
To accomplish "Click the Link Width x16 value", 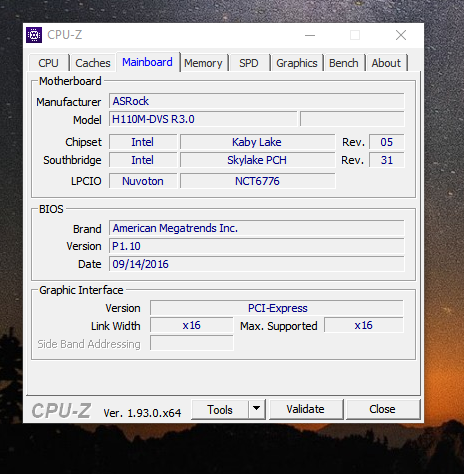I will pyautogui.click(x=192, y=325).
